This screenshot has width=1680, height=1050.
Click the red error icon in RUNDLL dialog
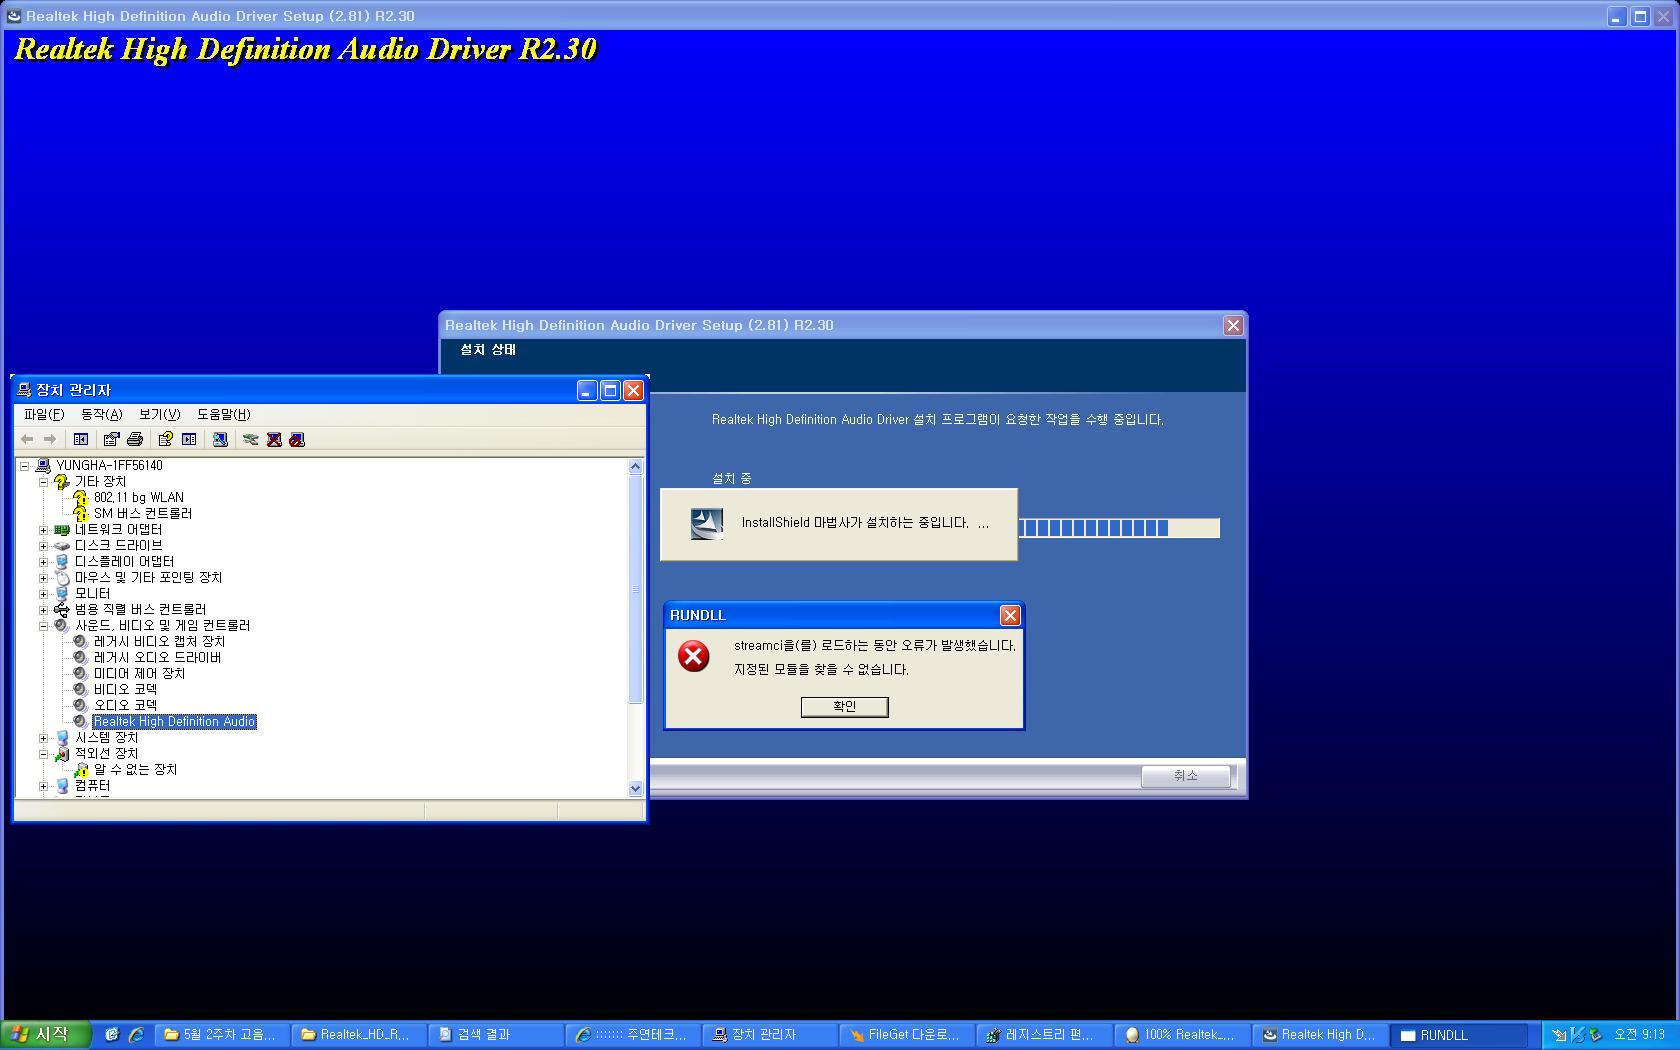click(693, 656)
